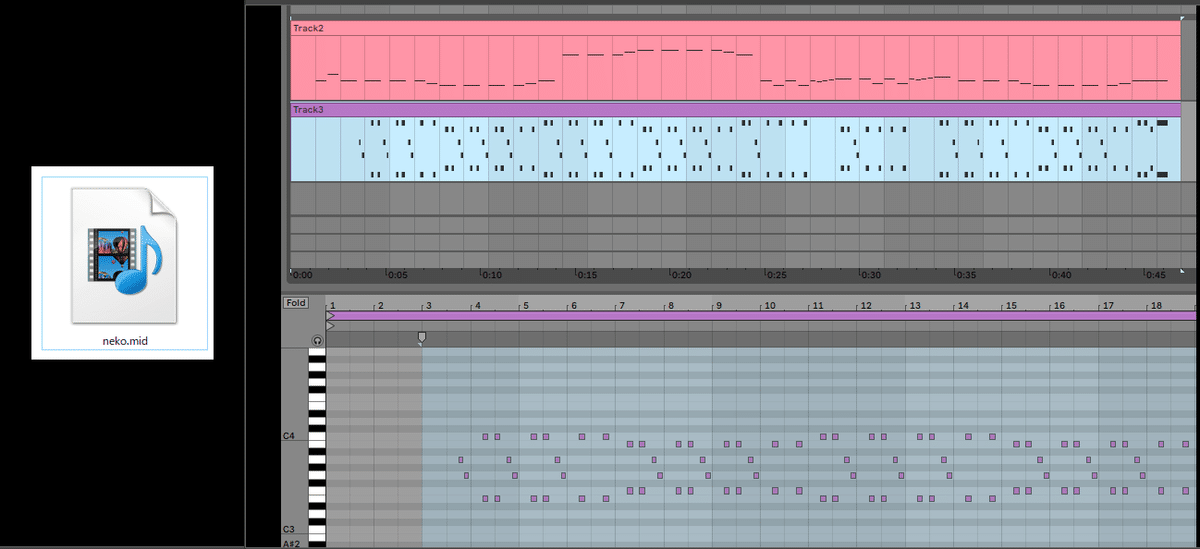The height and width of the screenshot is (549, 1200).
Task: Click the A#2 label on the piano keyboard
Action: click(291, 543)
